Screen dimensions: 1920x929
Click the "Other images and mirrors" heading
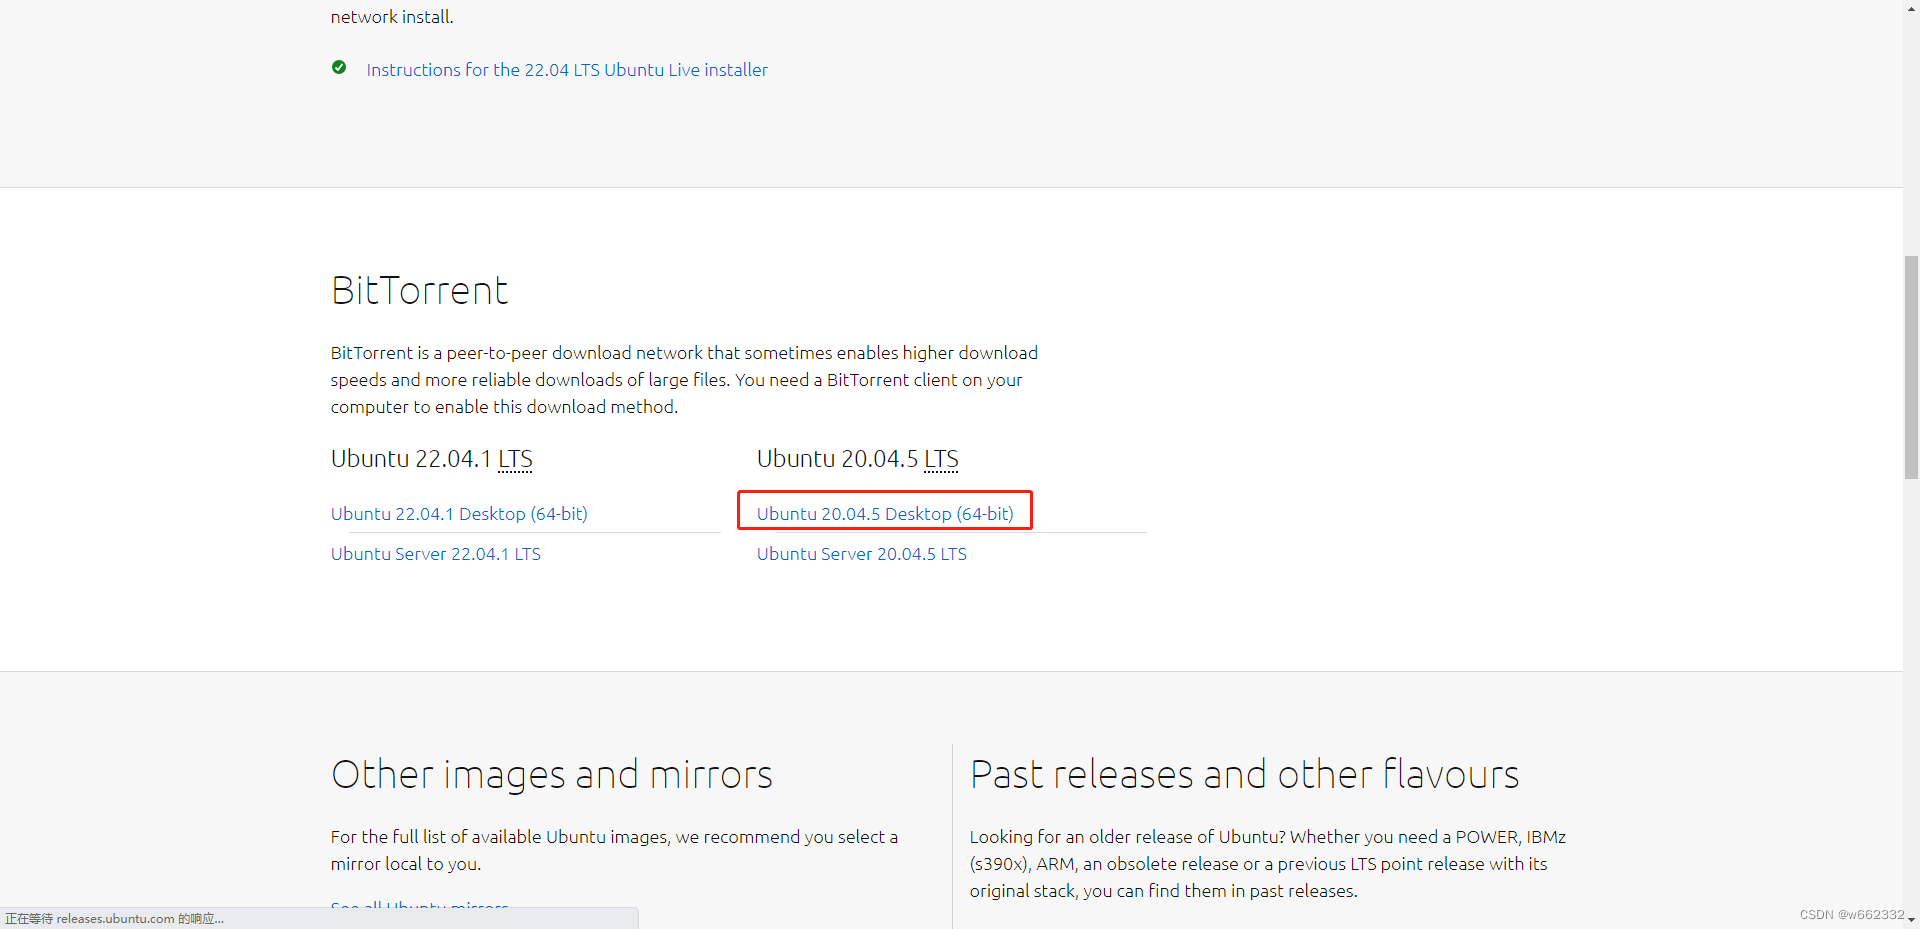point(552,775)
